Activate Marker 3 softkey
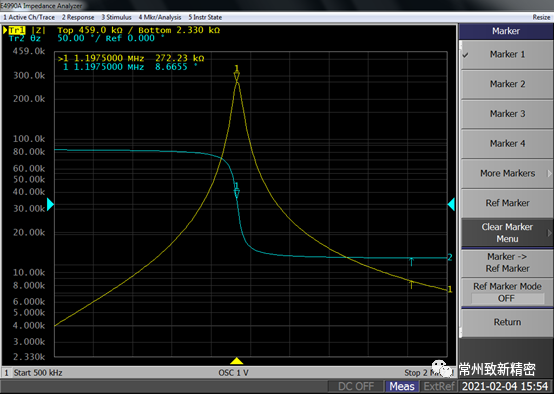This screenshot has height=394, width=554. (x=507, y=114)
